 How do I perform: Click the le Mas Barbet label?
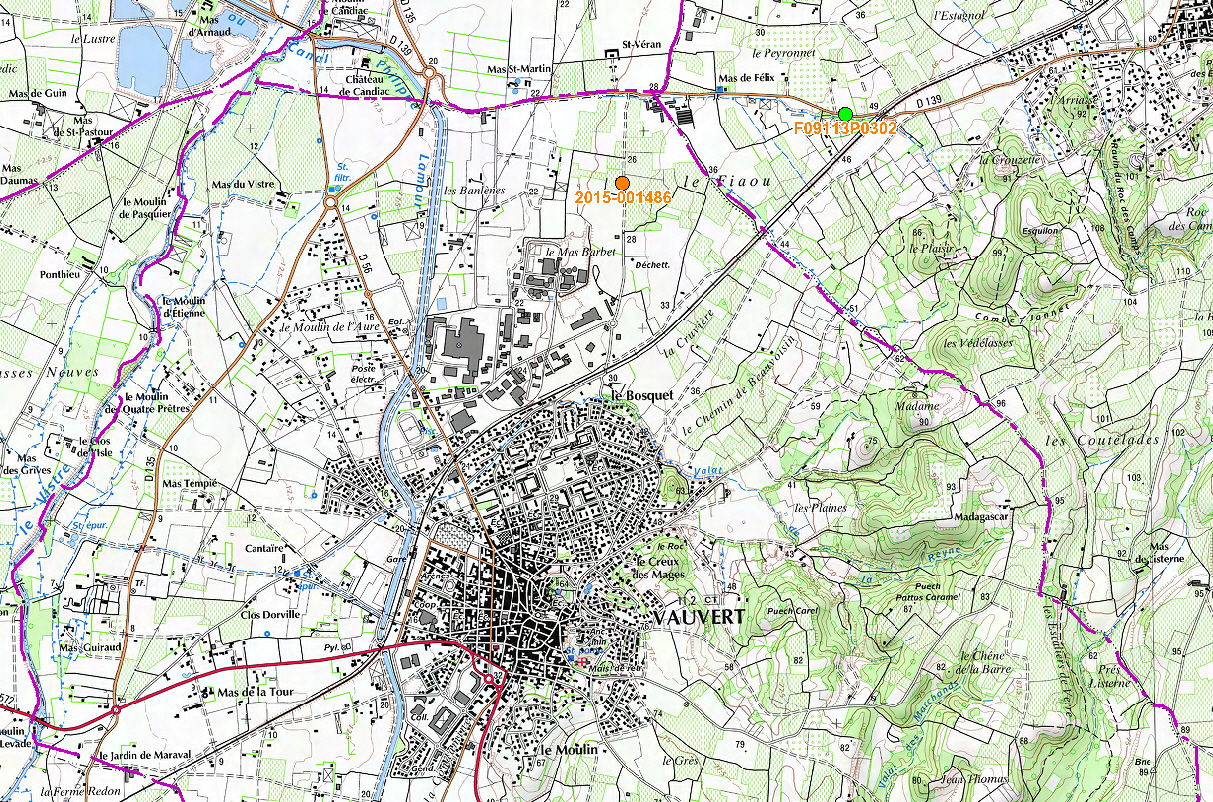click(582, 252)
